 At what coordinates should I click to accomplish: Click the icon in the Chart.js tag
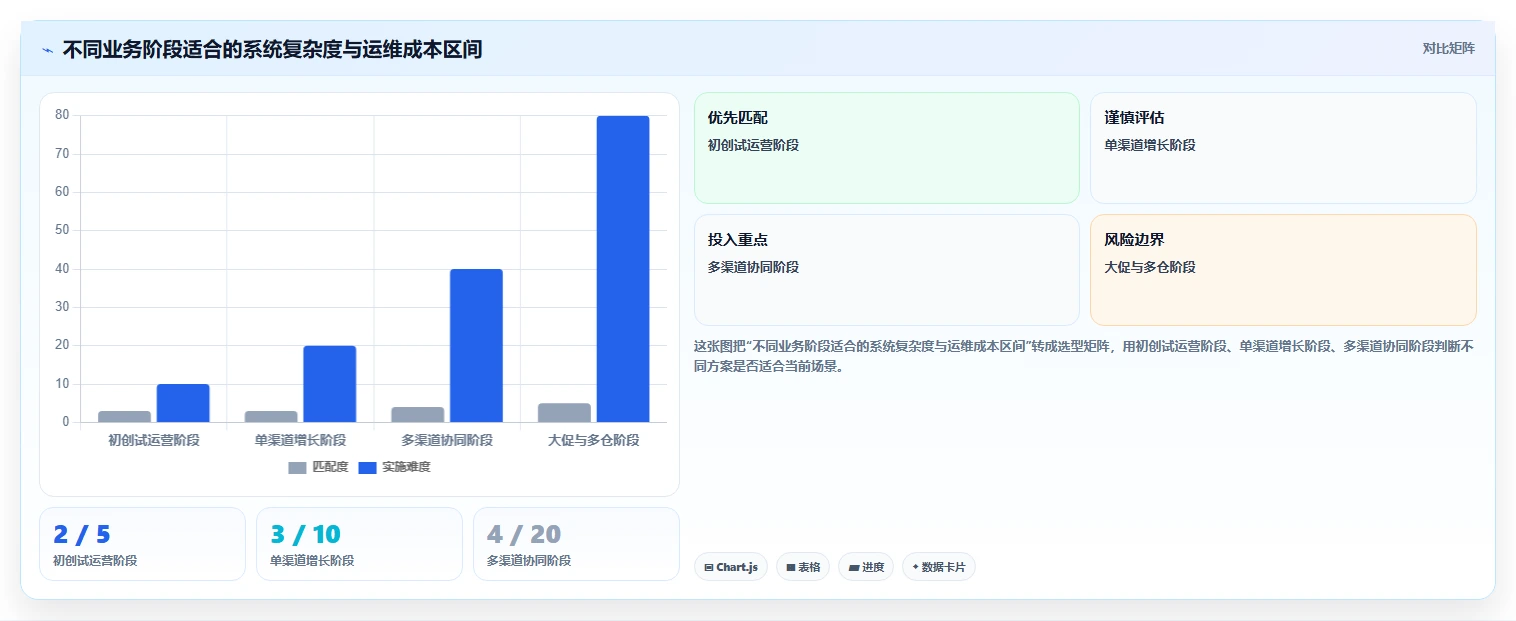(x=709, y=567)
